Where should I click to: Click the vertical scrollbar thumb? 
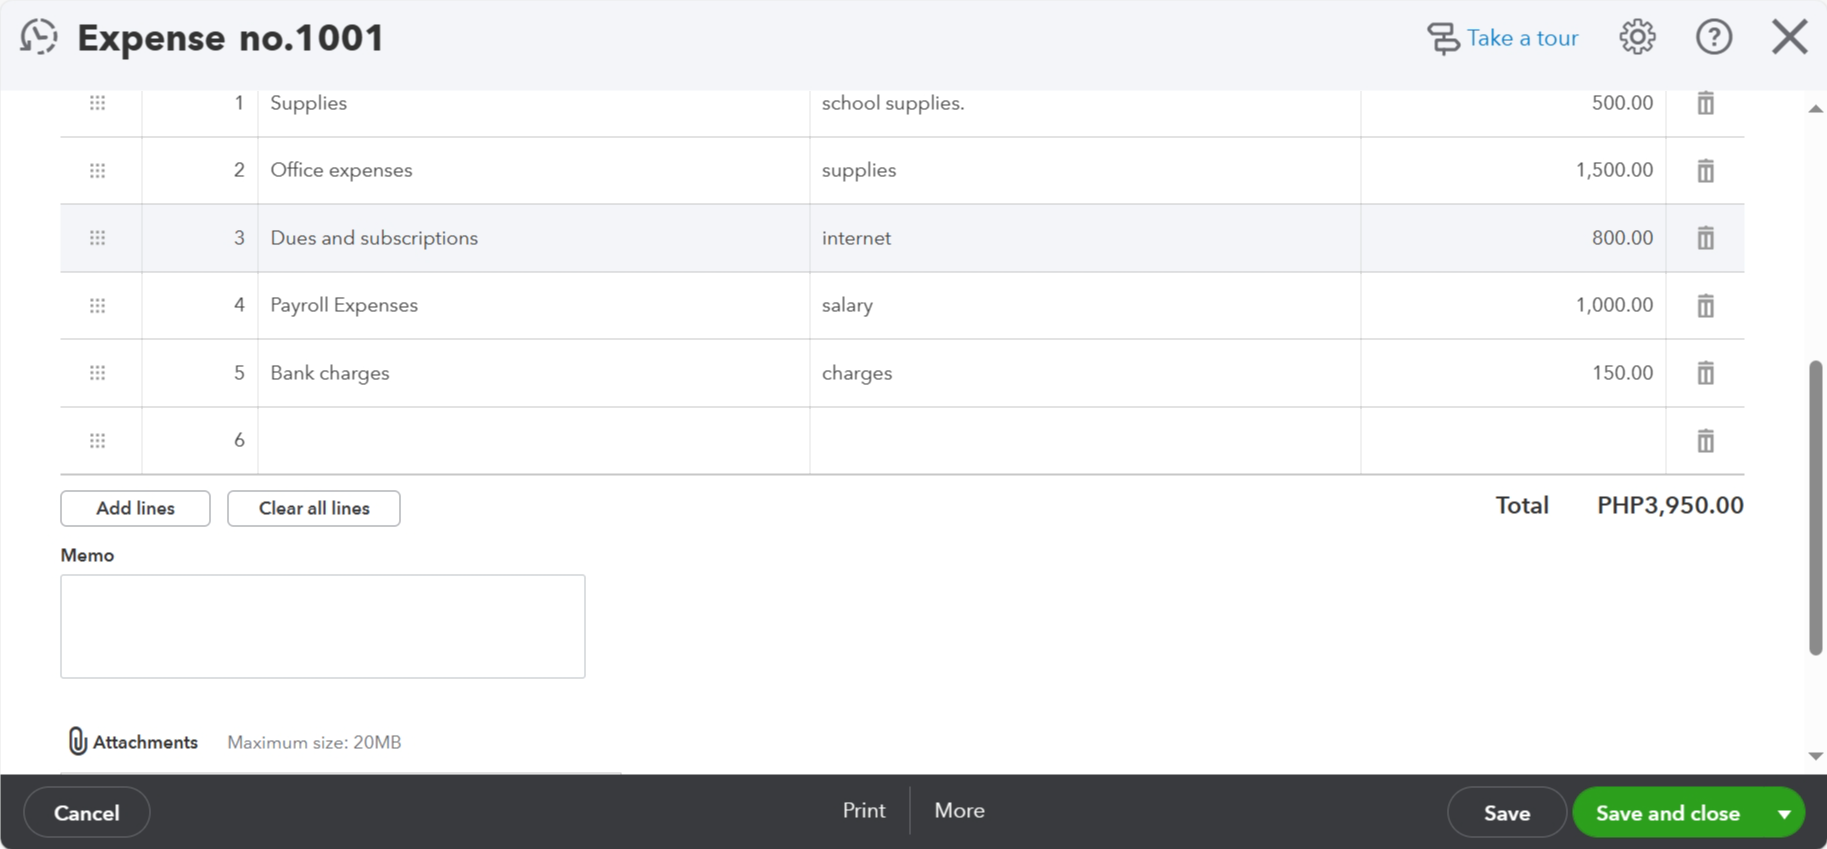1815,508
